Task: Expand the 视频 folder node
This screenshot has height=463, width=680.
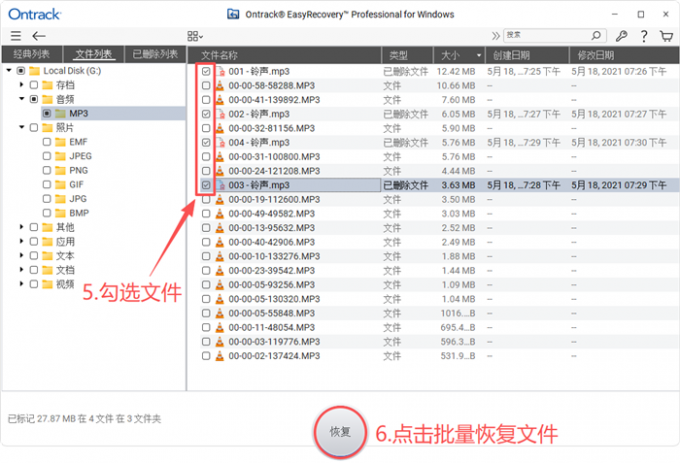Action: point(22,284)
